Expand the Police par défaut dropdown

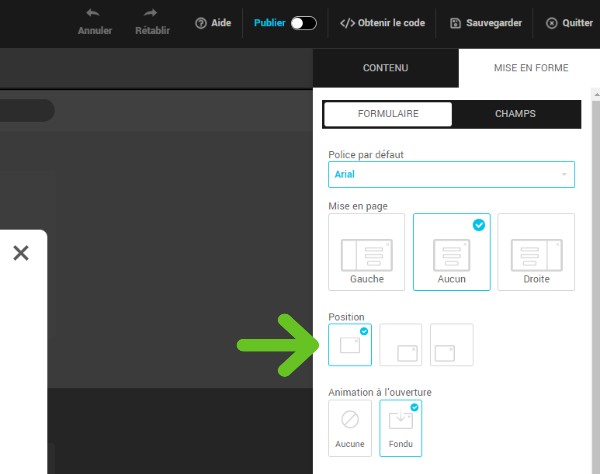tap(451, 174)
